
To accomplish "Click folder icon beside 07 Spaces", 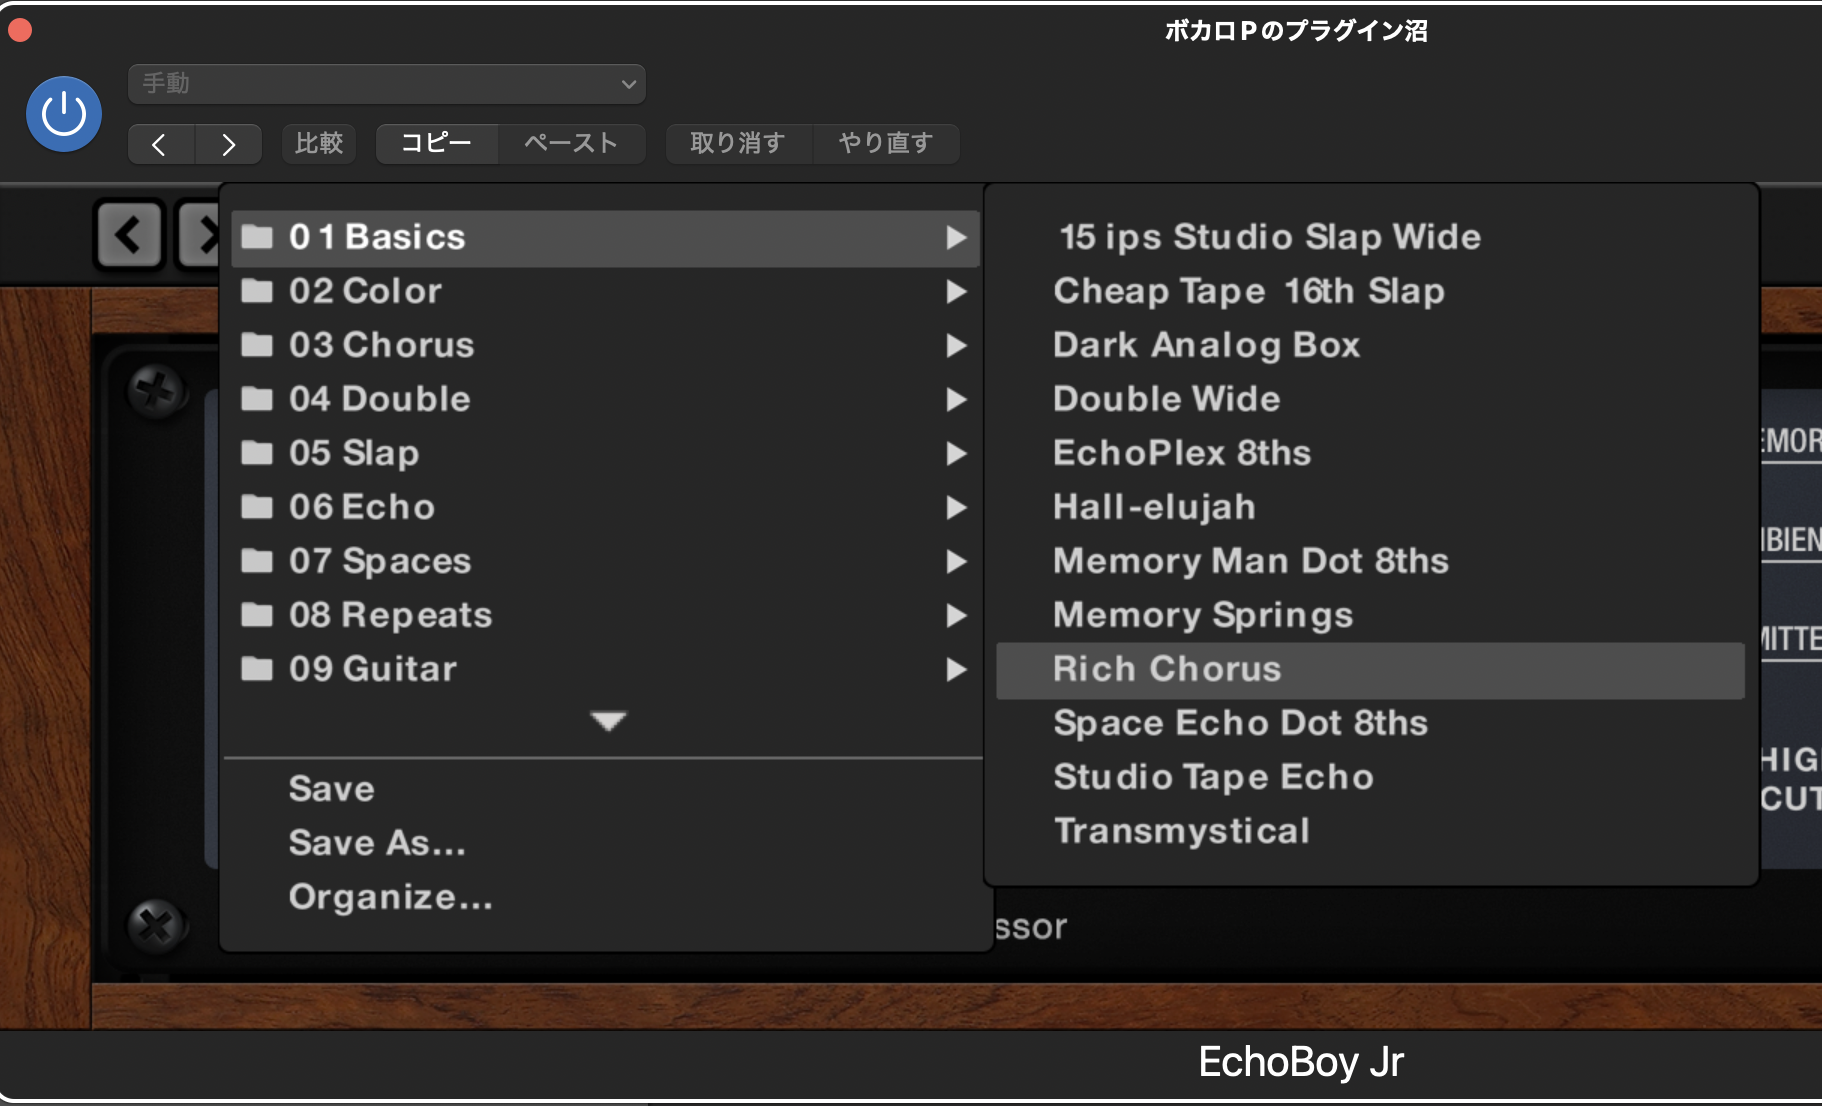I will click(257, 561).
